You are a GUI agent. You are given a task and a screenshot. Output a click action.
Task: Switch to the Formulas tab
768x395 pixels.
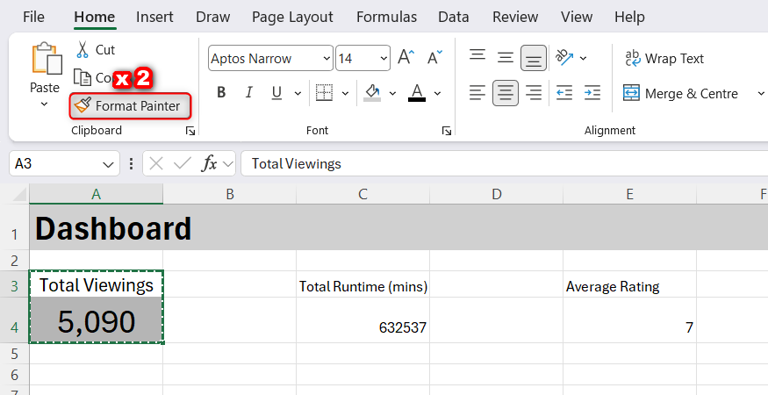[386, 17]
